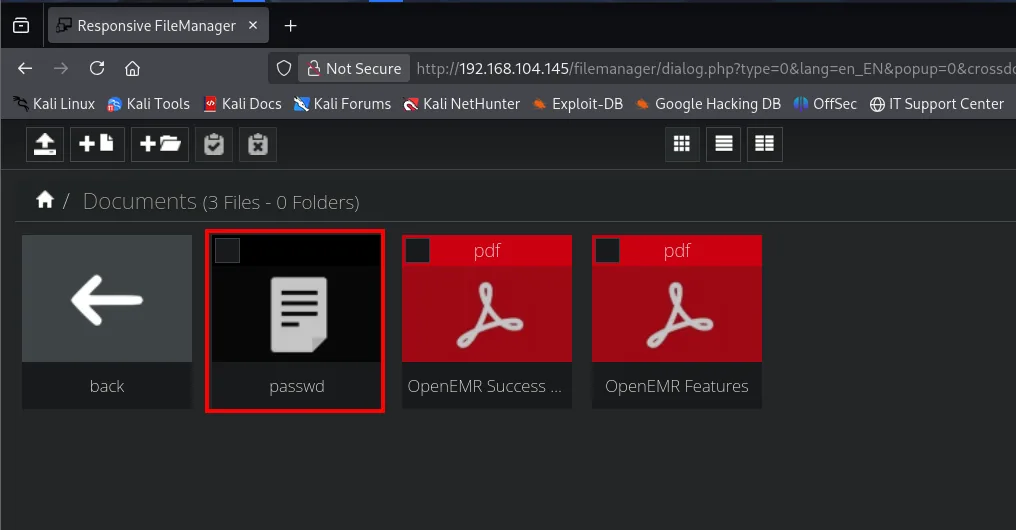Image resolution: width=1016 pixels, height=530 pixels.
Task: Open the Google Hacking DB bookmark
Action: point(708,104)
